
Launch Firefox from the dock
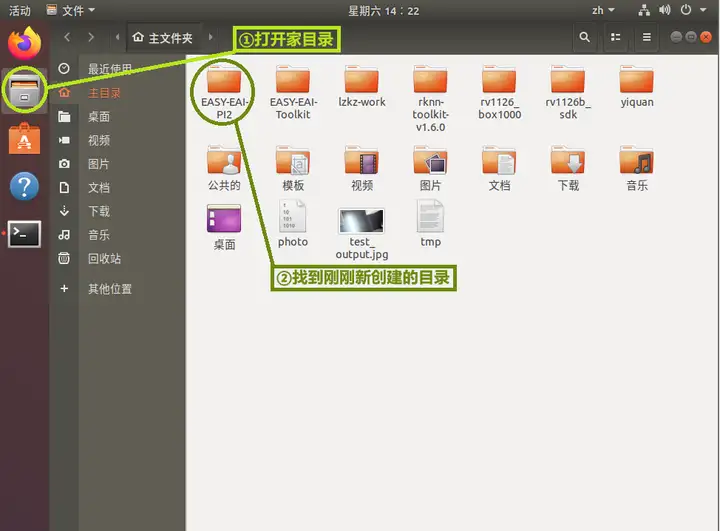24,43
